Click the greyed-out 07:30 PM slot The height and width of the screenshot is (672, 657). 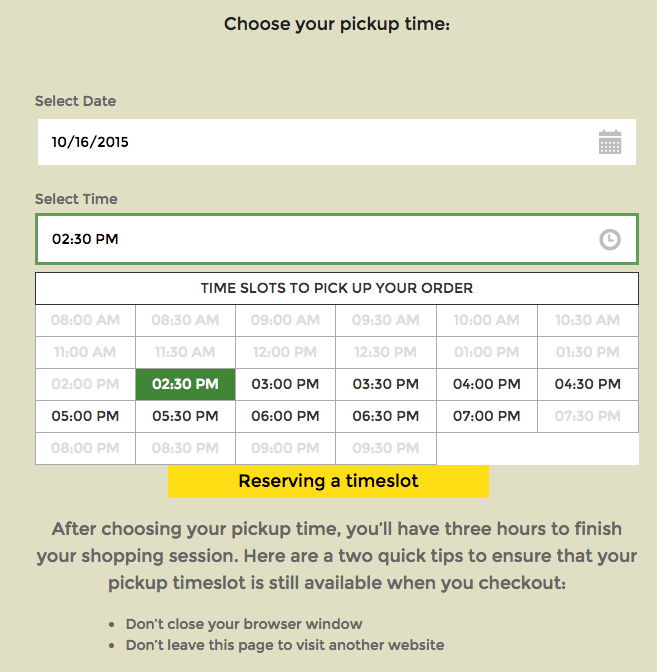point(588,416)
